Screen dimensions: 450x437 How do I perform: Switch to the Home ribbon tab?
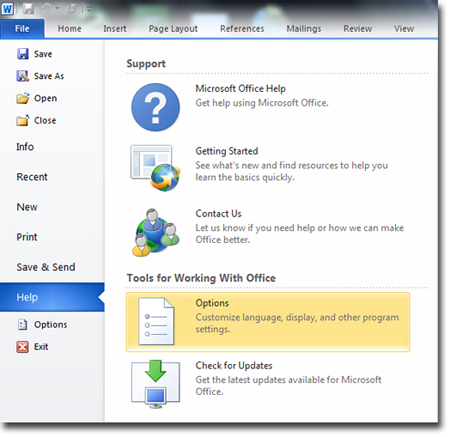pyautogui.click(x=69, y=29)
